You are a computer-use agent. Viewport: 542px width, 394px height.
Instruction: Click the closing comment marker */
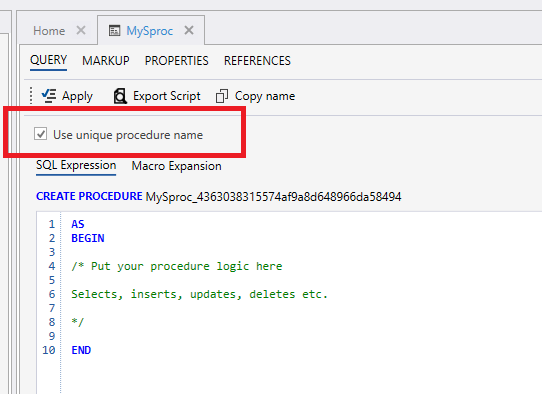coord(77,322)
